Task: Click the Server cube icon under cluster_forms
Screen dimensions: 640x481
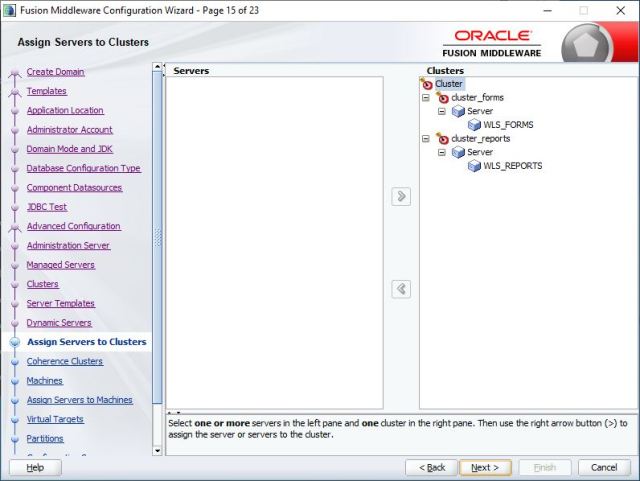Action: (x=458, y=111)
